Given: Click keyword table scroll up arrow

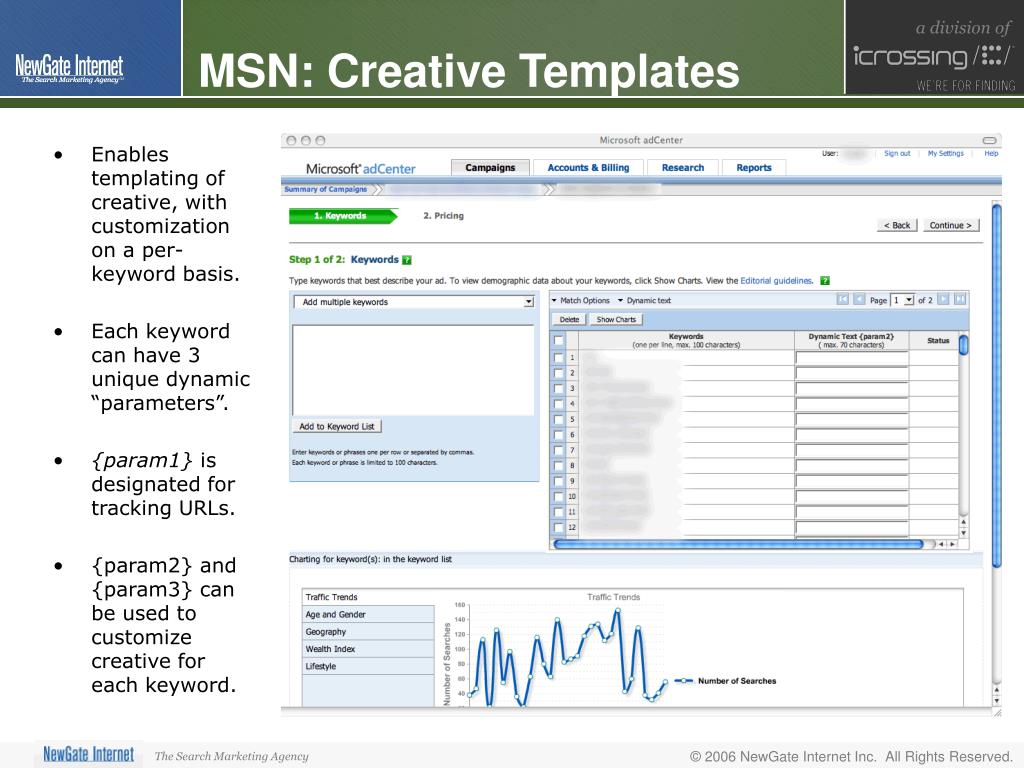Looking at the screenshot, I should pyautogui.click(x=963, y=522).
